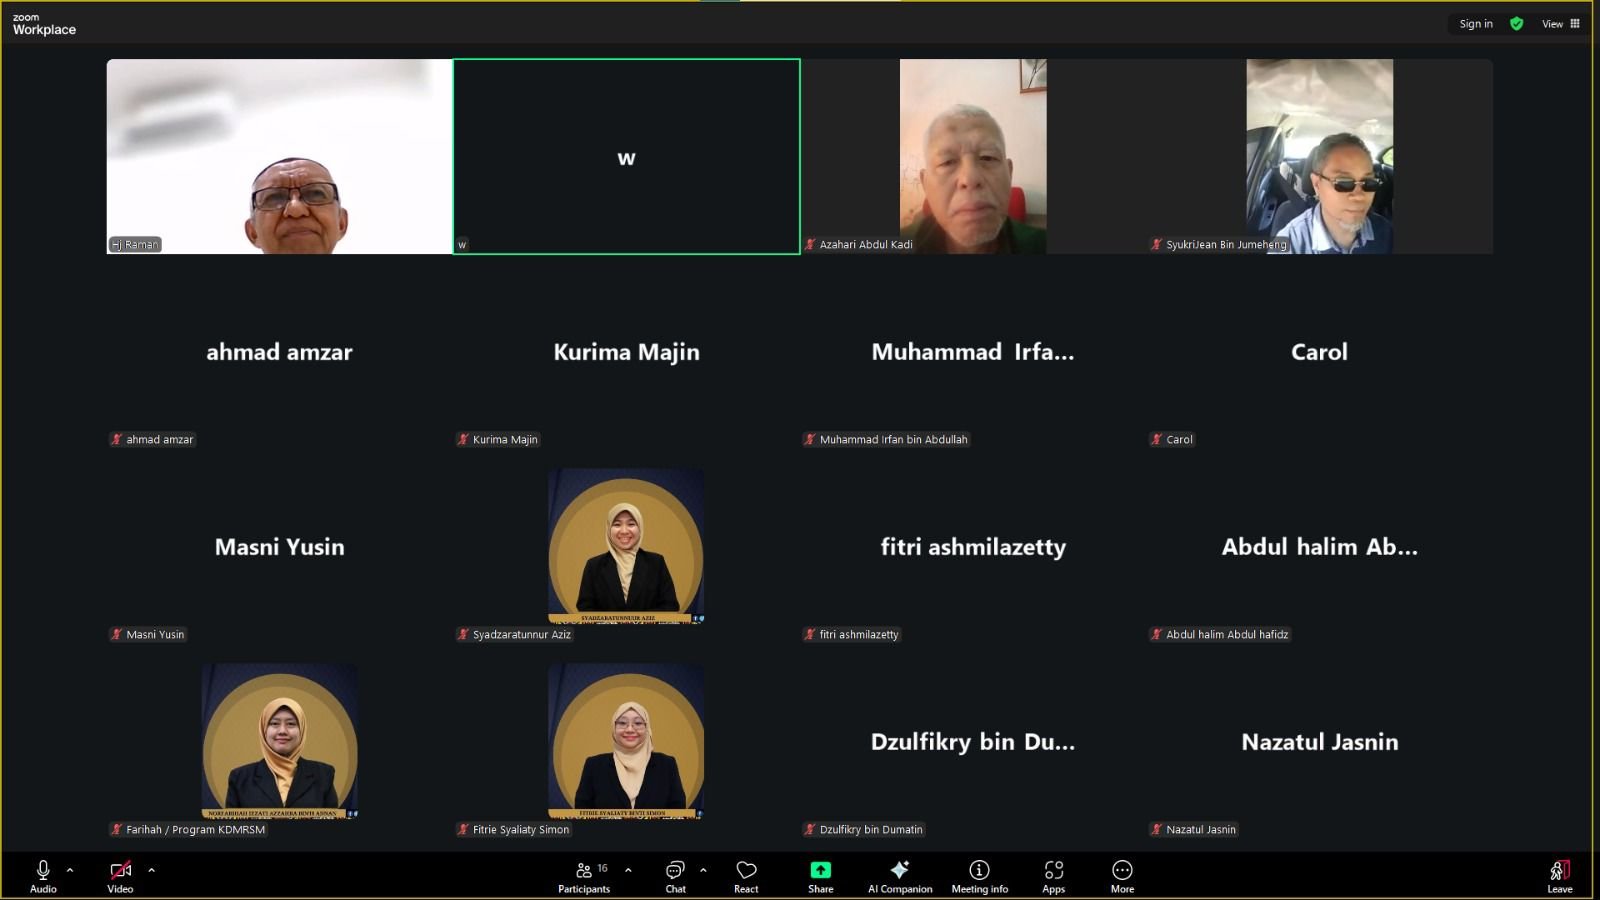1600x900 pixels.
Task: Select Syadzaratunnur Aziz's video tile
Action: pyautogui.click(x=626, y=546)
